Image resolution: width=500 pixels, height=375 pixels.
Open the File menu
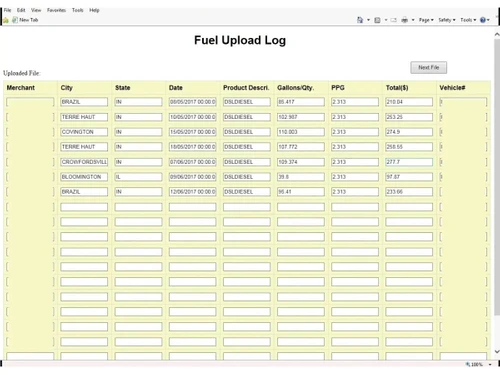[7, 10]
